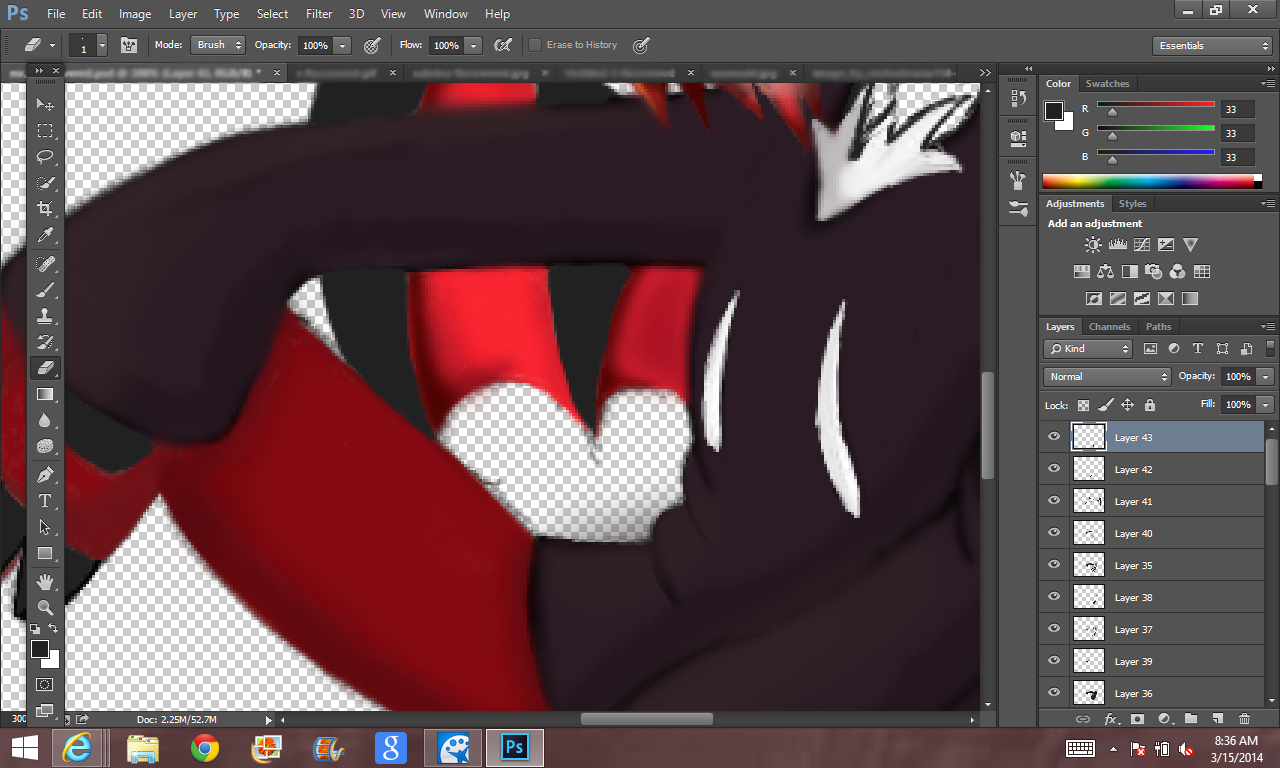Viewport: 1280px width, 768px height.
Task: Select the Crop tool
Action: pyautogui.click(x=45, y=209)
